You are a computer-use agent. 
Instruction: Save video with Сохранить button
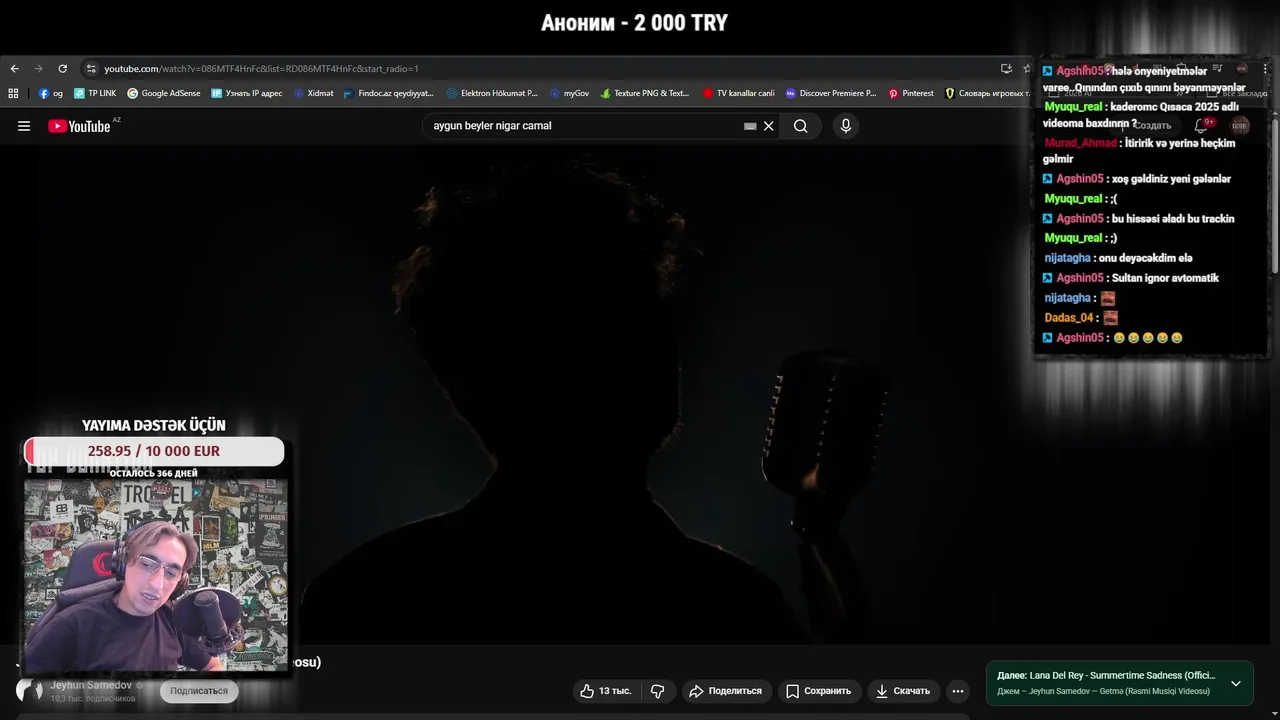[818, 691]
